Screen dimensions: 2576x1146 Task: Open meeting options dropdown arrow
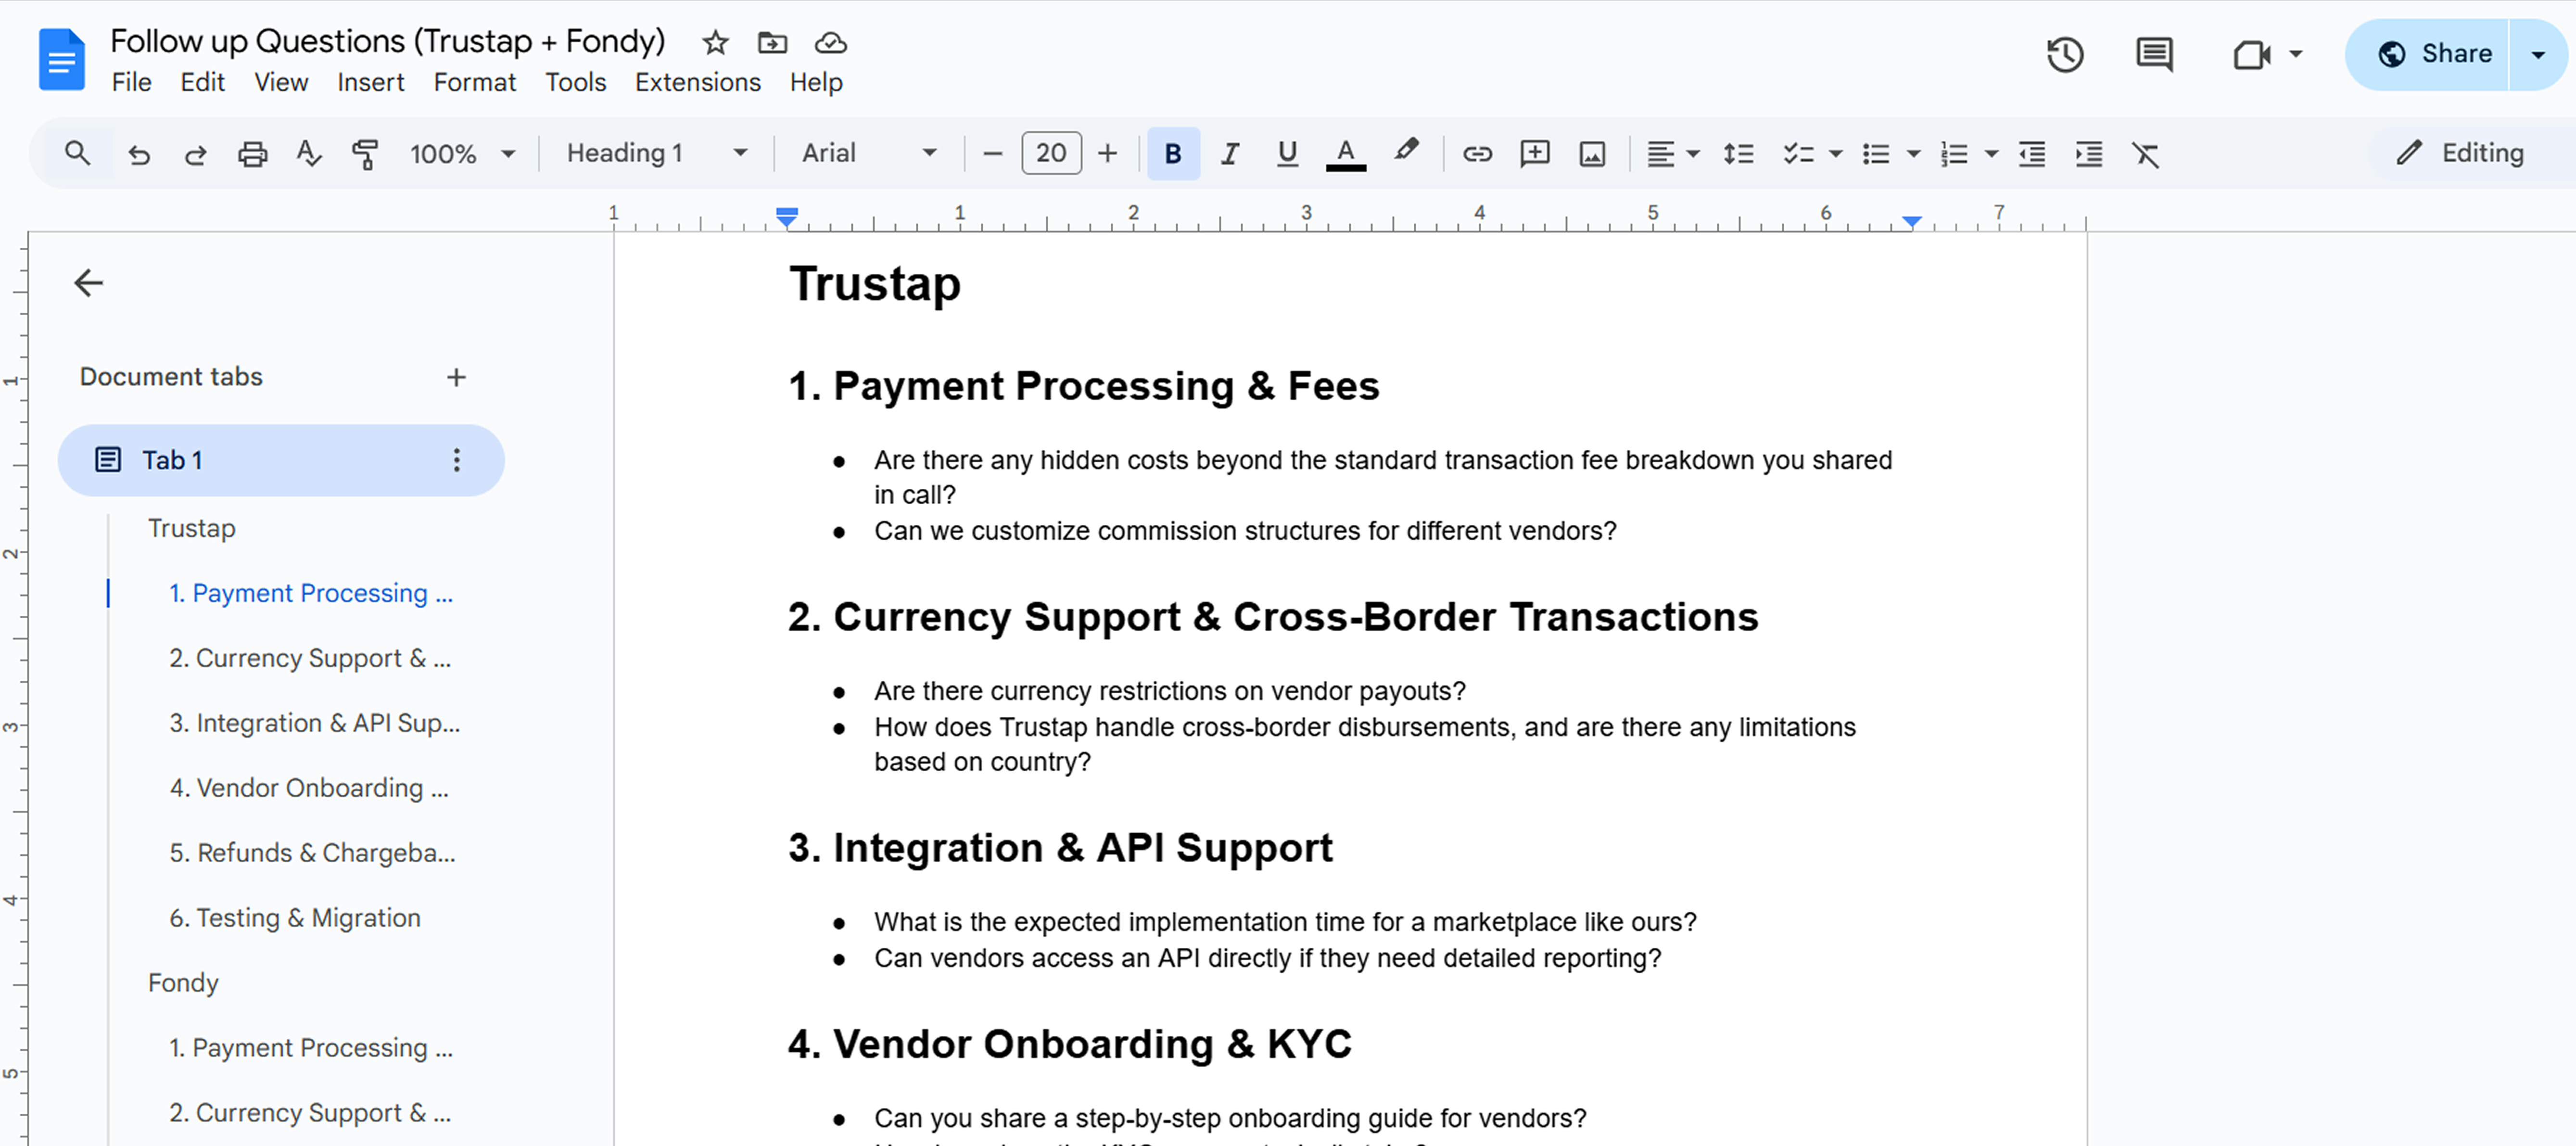pos(2296,54)
